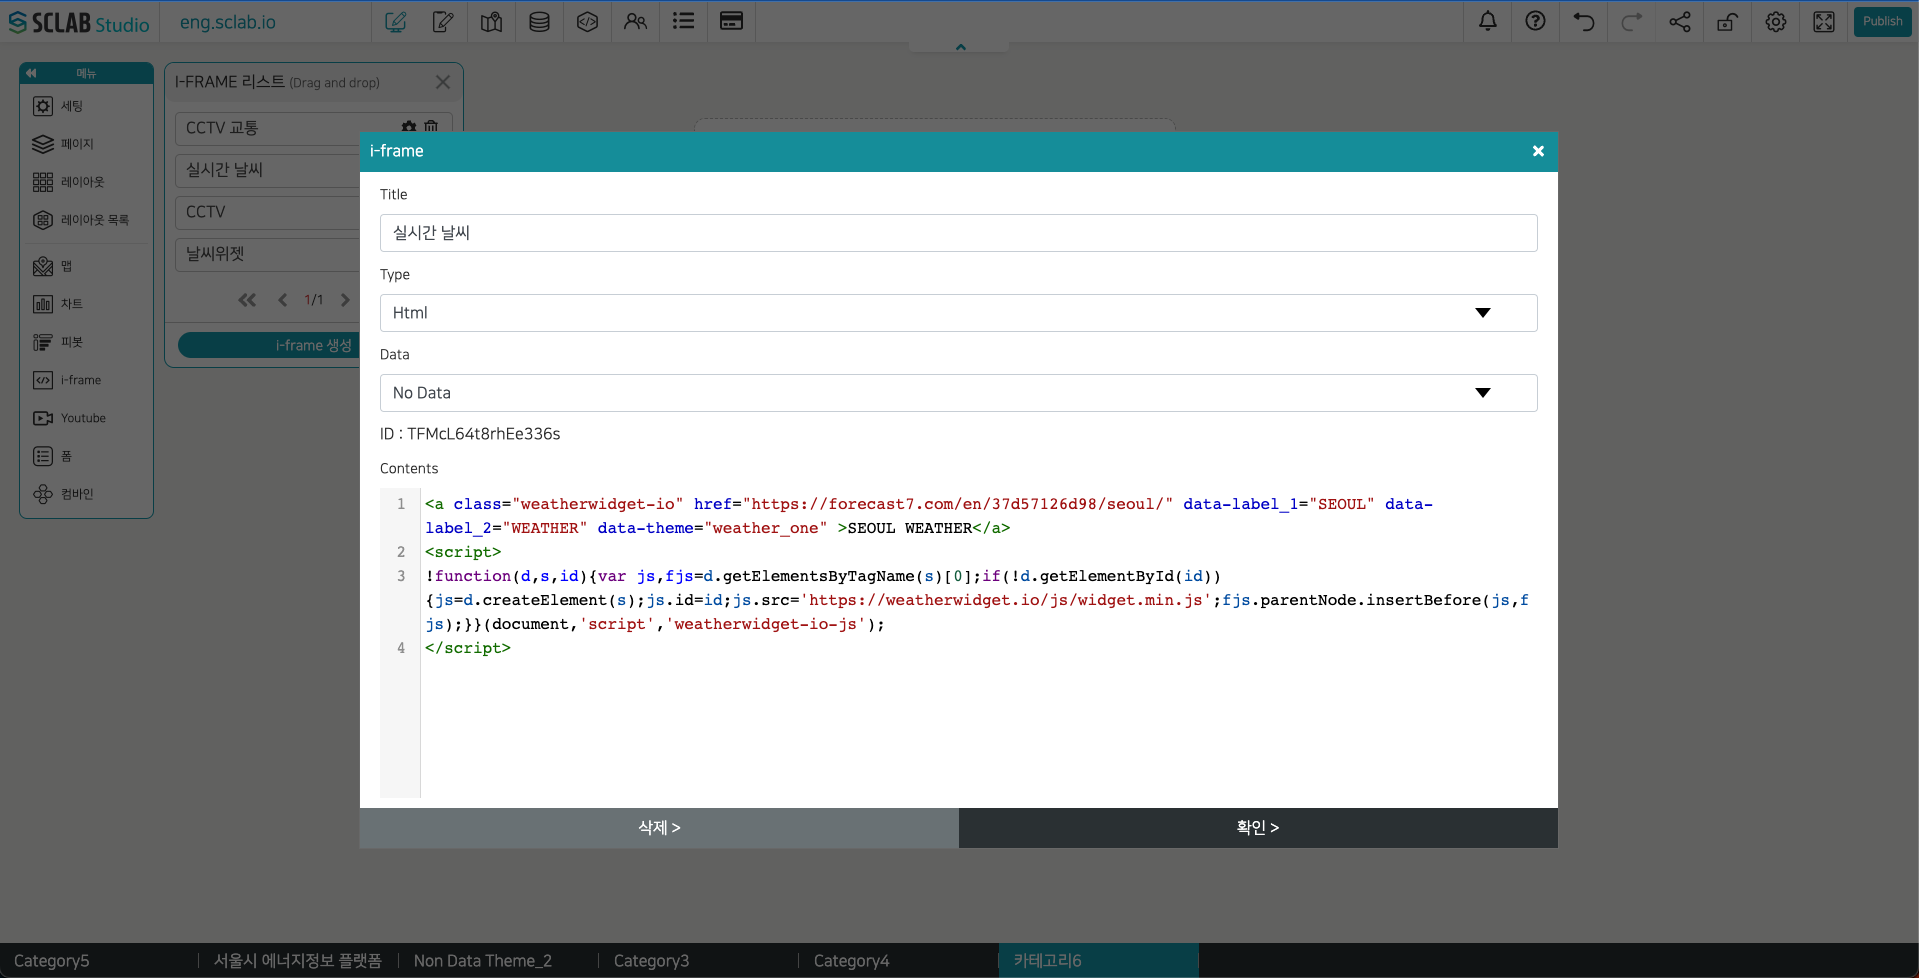Click the share icon
Viewport: 1919px width, 978px height.
pyautogui.click(x=1680, y=21)
